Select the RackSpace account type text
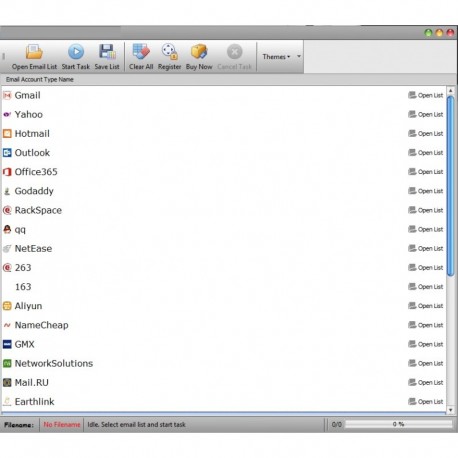The image size is (458, 458). 38,210
